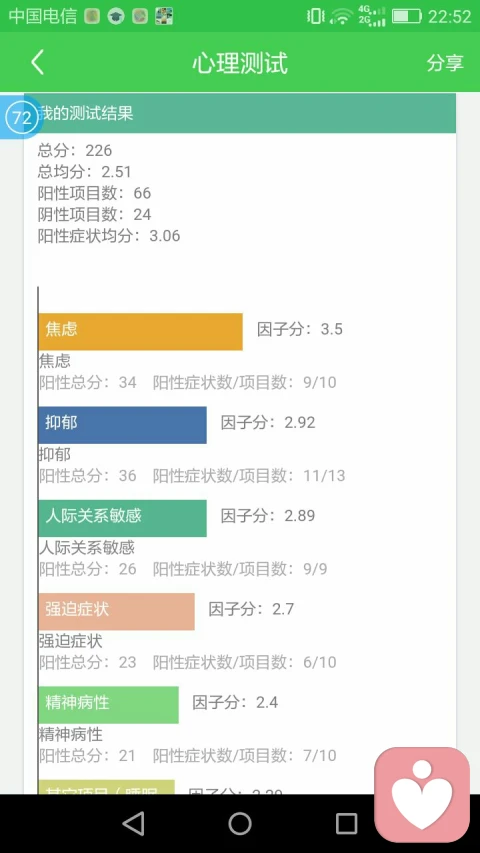The image size is (480, 853).
Task: Tap the 心理测试 page title
Action: click(x=240, y=63)
